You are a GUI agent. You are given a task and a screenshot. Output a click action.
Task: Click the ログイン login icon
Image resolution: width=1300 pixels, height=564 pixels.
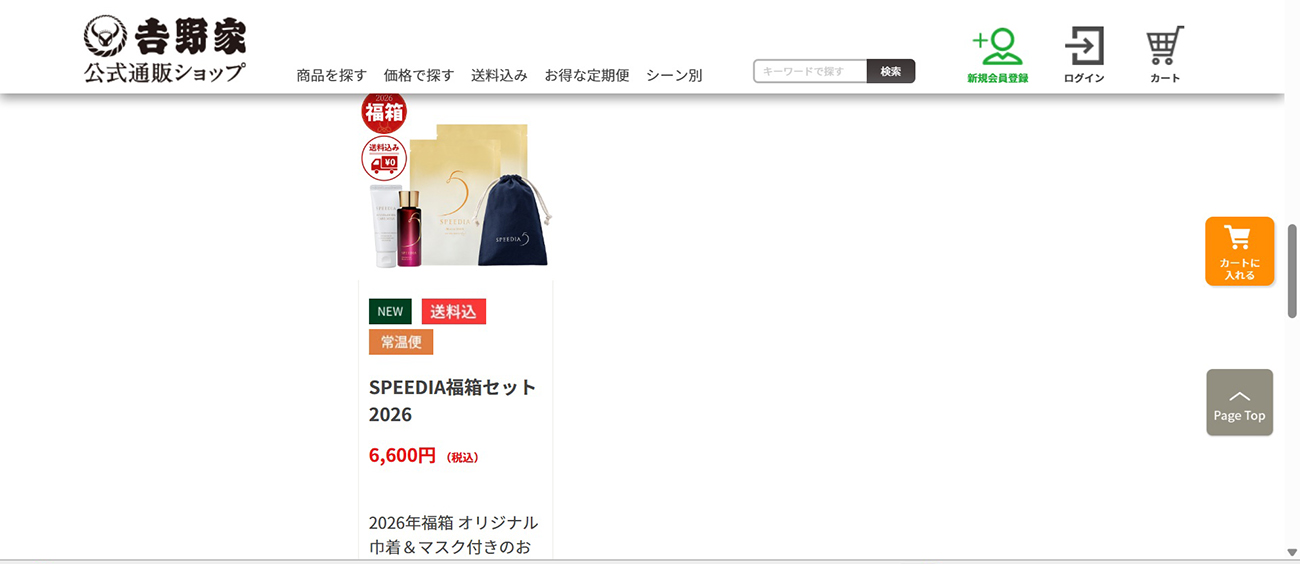click(1084, 55)
